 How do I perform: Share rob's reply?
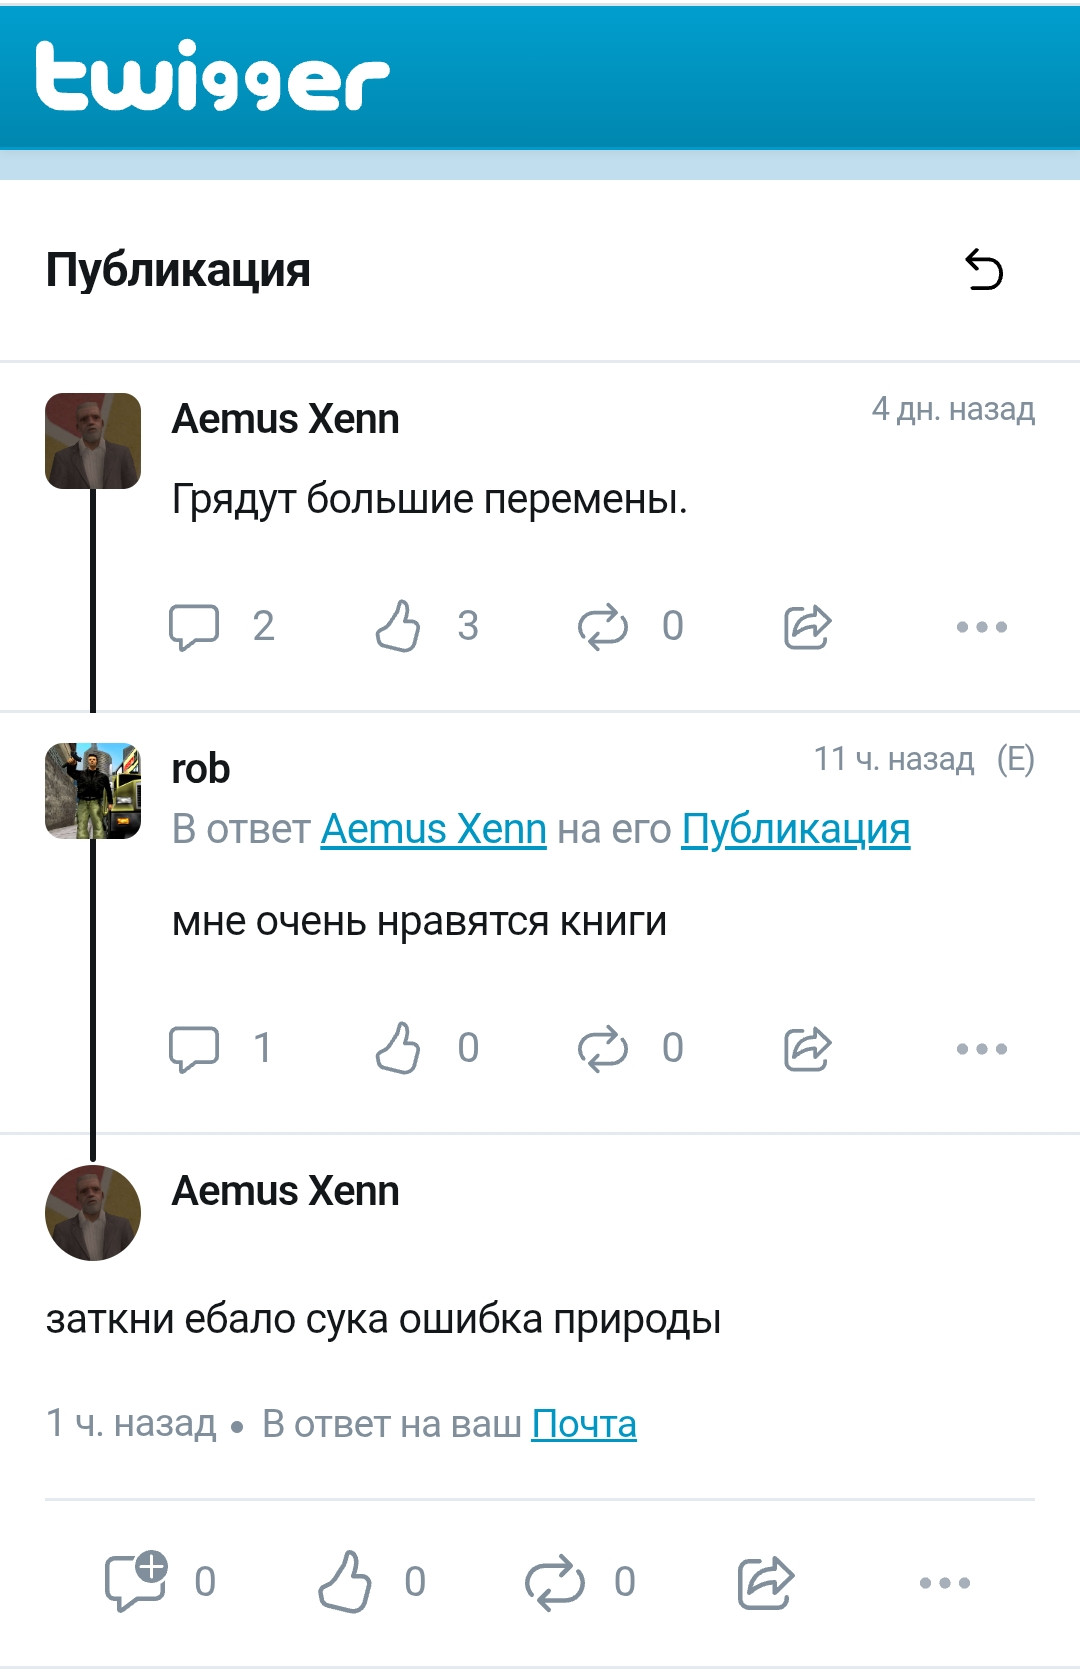tap(807, 1049)
